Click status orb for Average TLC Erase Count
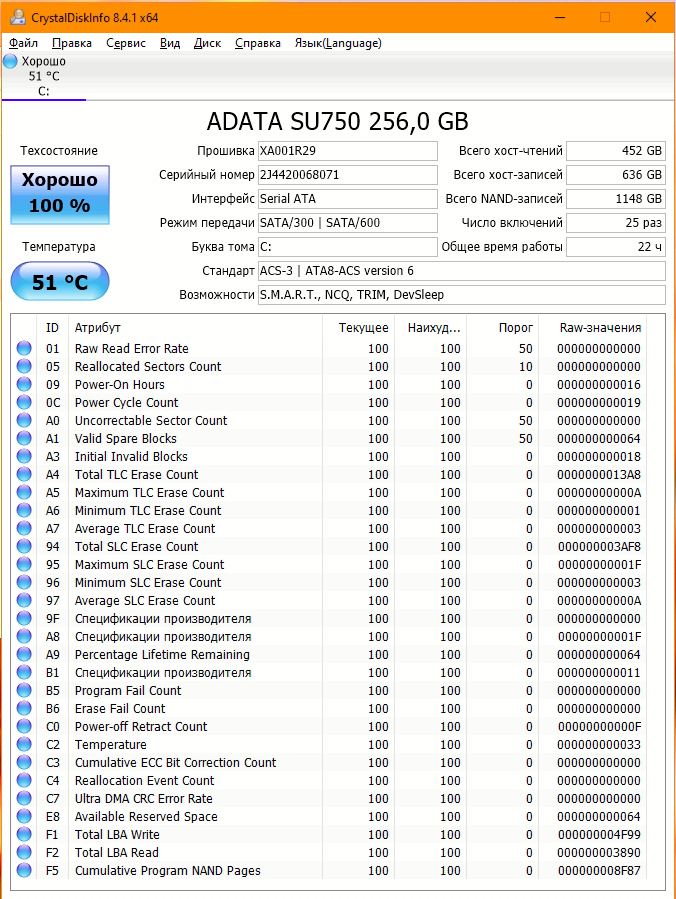676x899 pixels. click(24, 528)
